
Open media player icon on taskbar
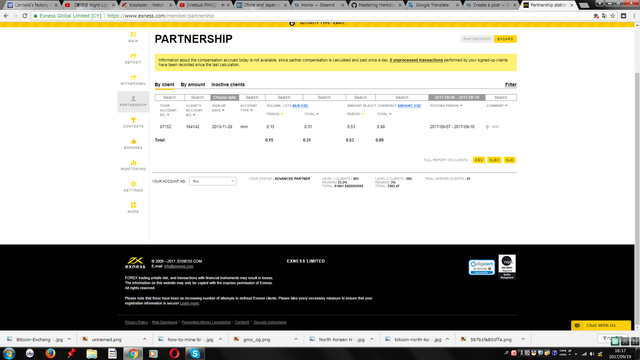coord(153,353)
